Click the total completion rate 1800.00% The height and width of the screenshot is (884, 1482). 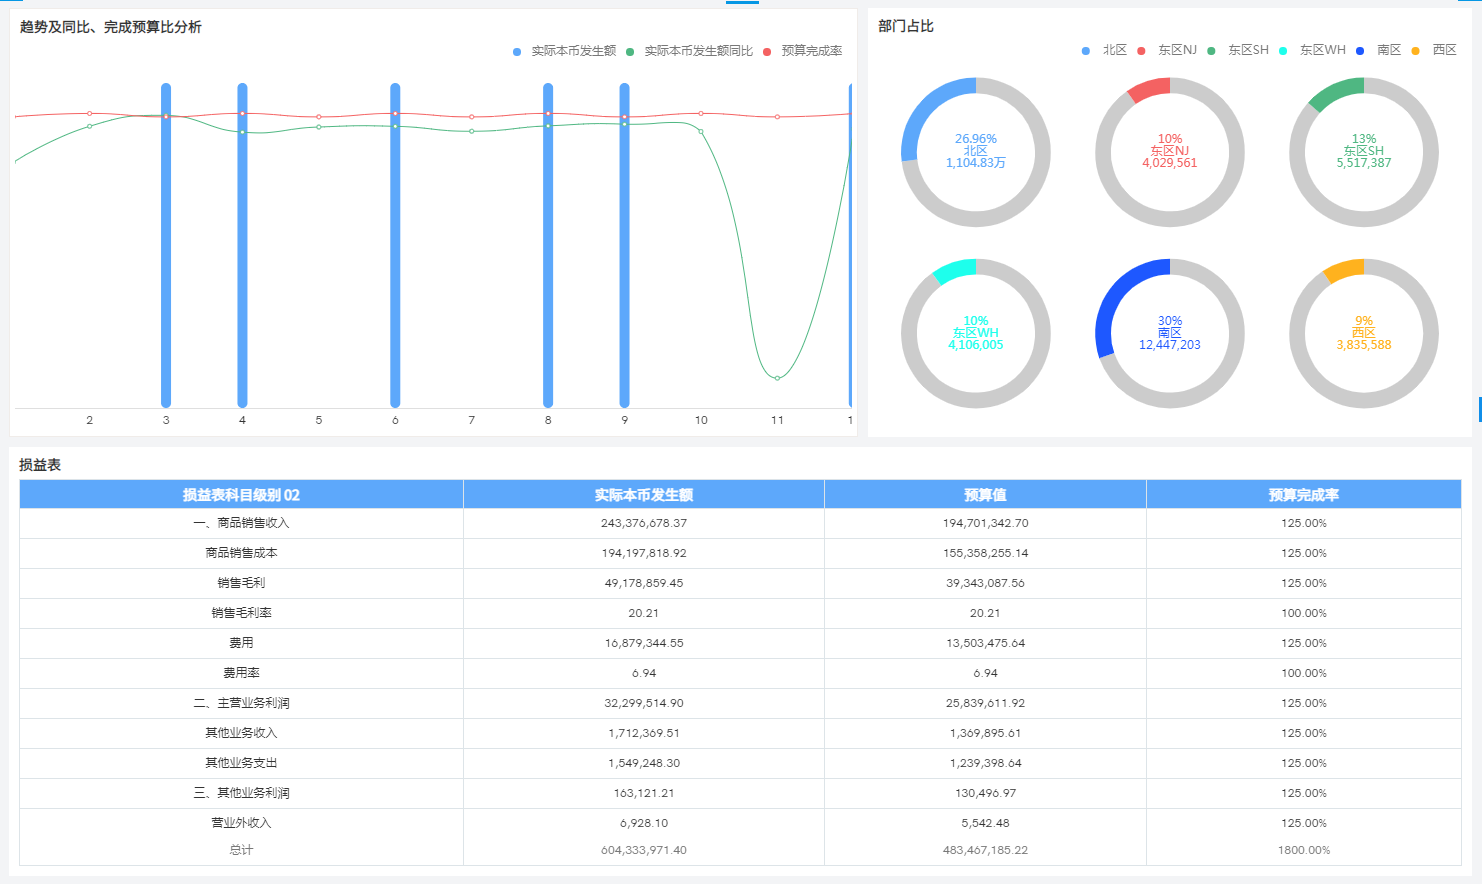pyautogui.click(x=1304, y=850)
